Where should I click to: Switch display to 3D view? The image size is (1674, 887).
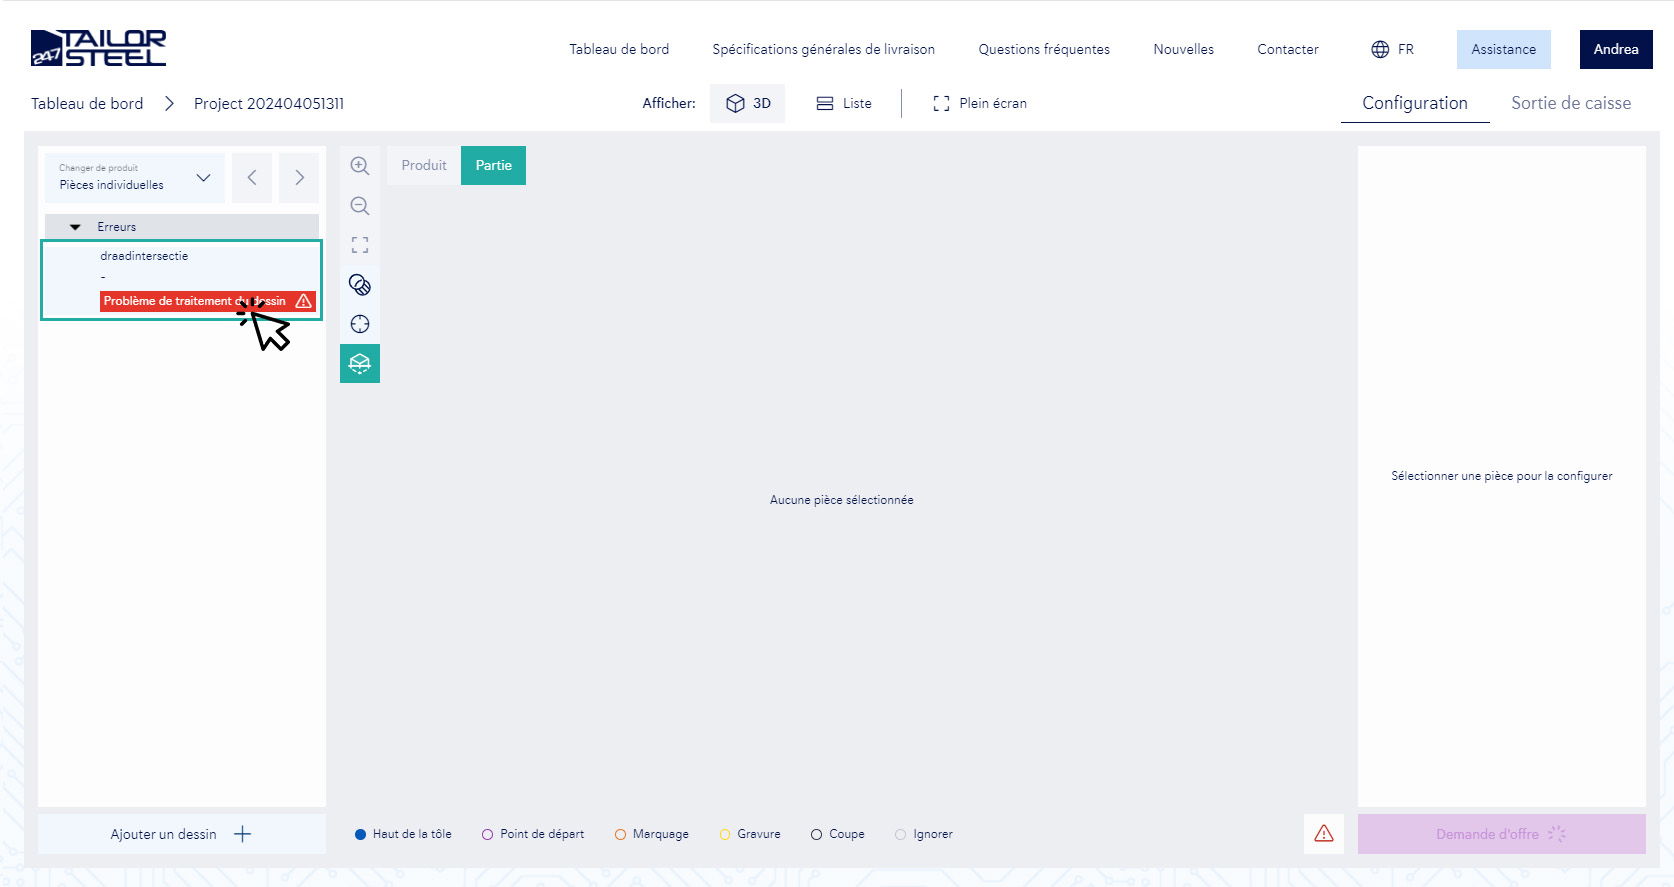click(x=748, y=103)
